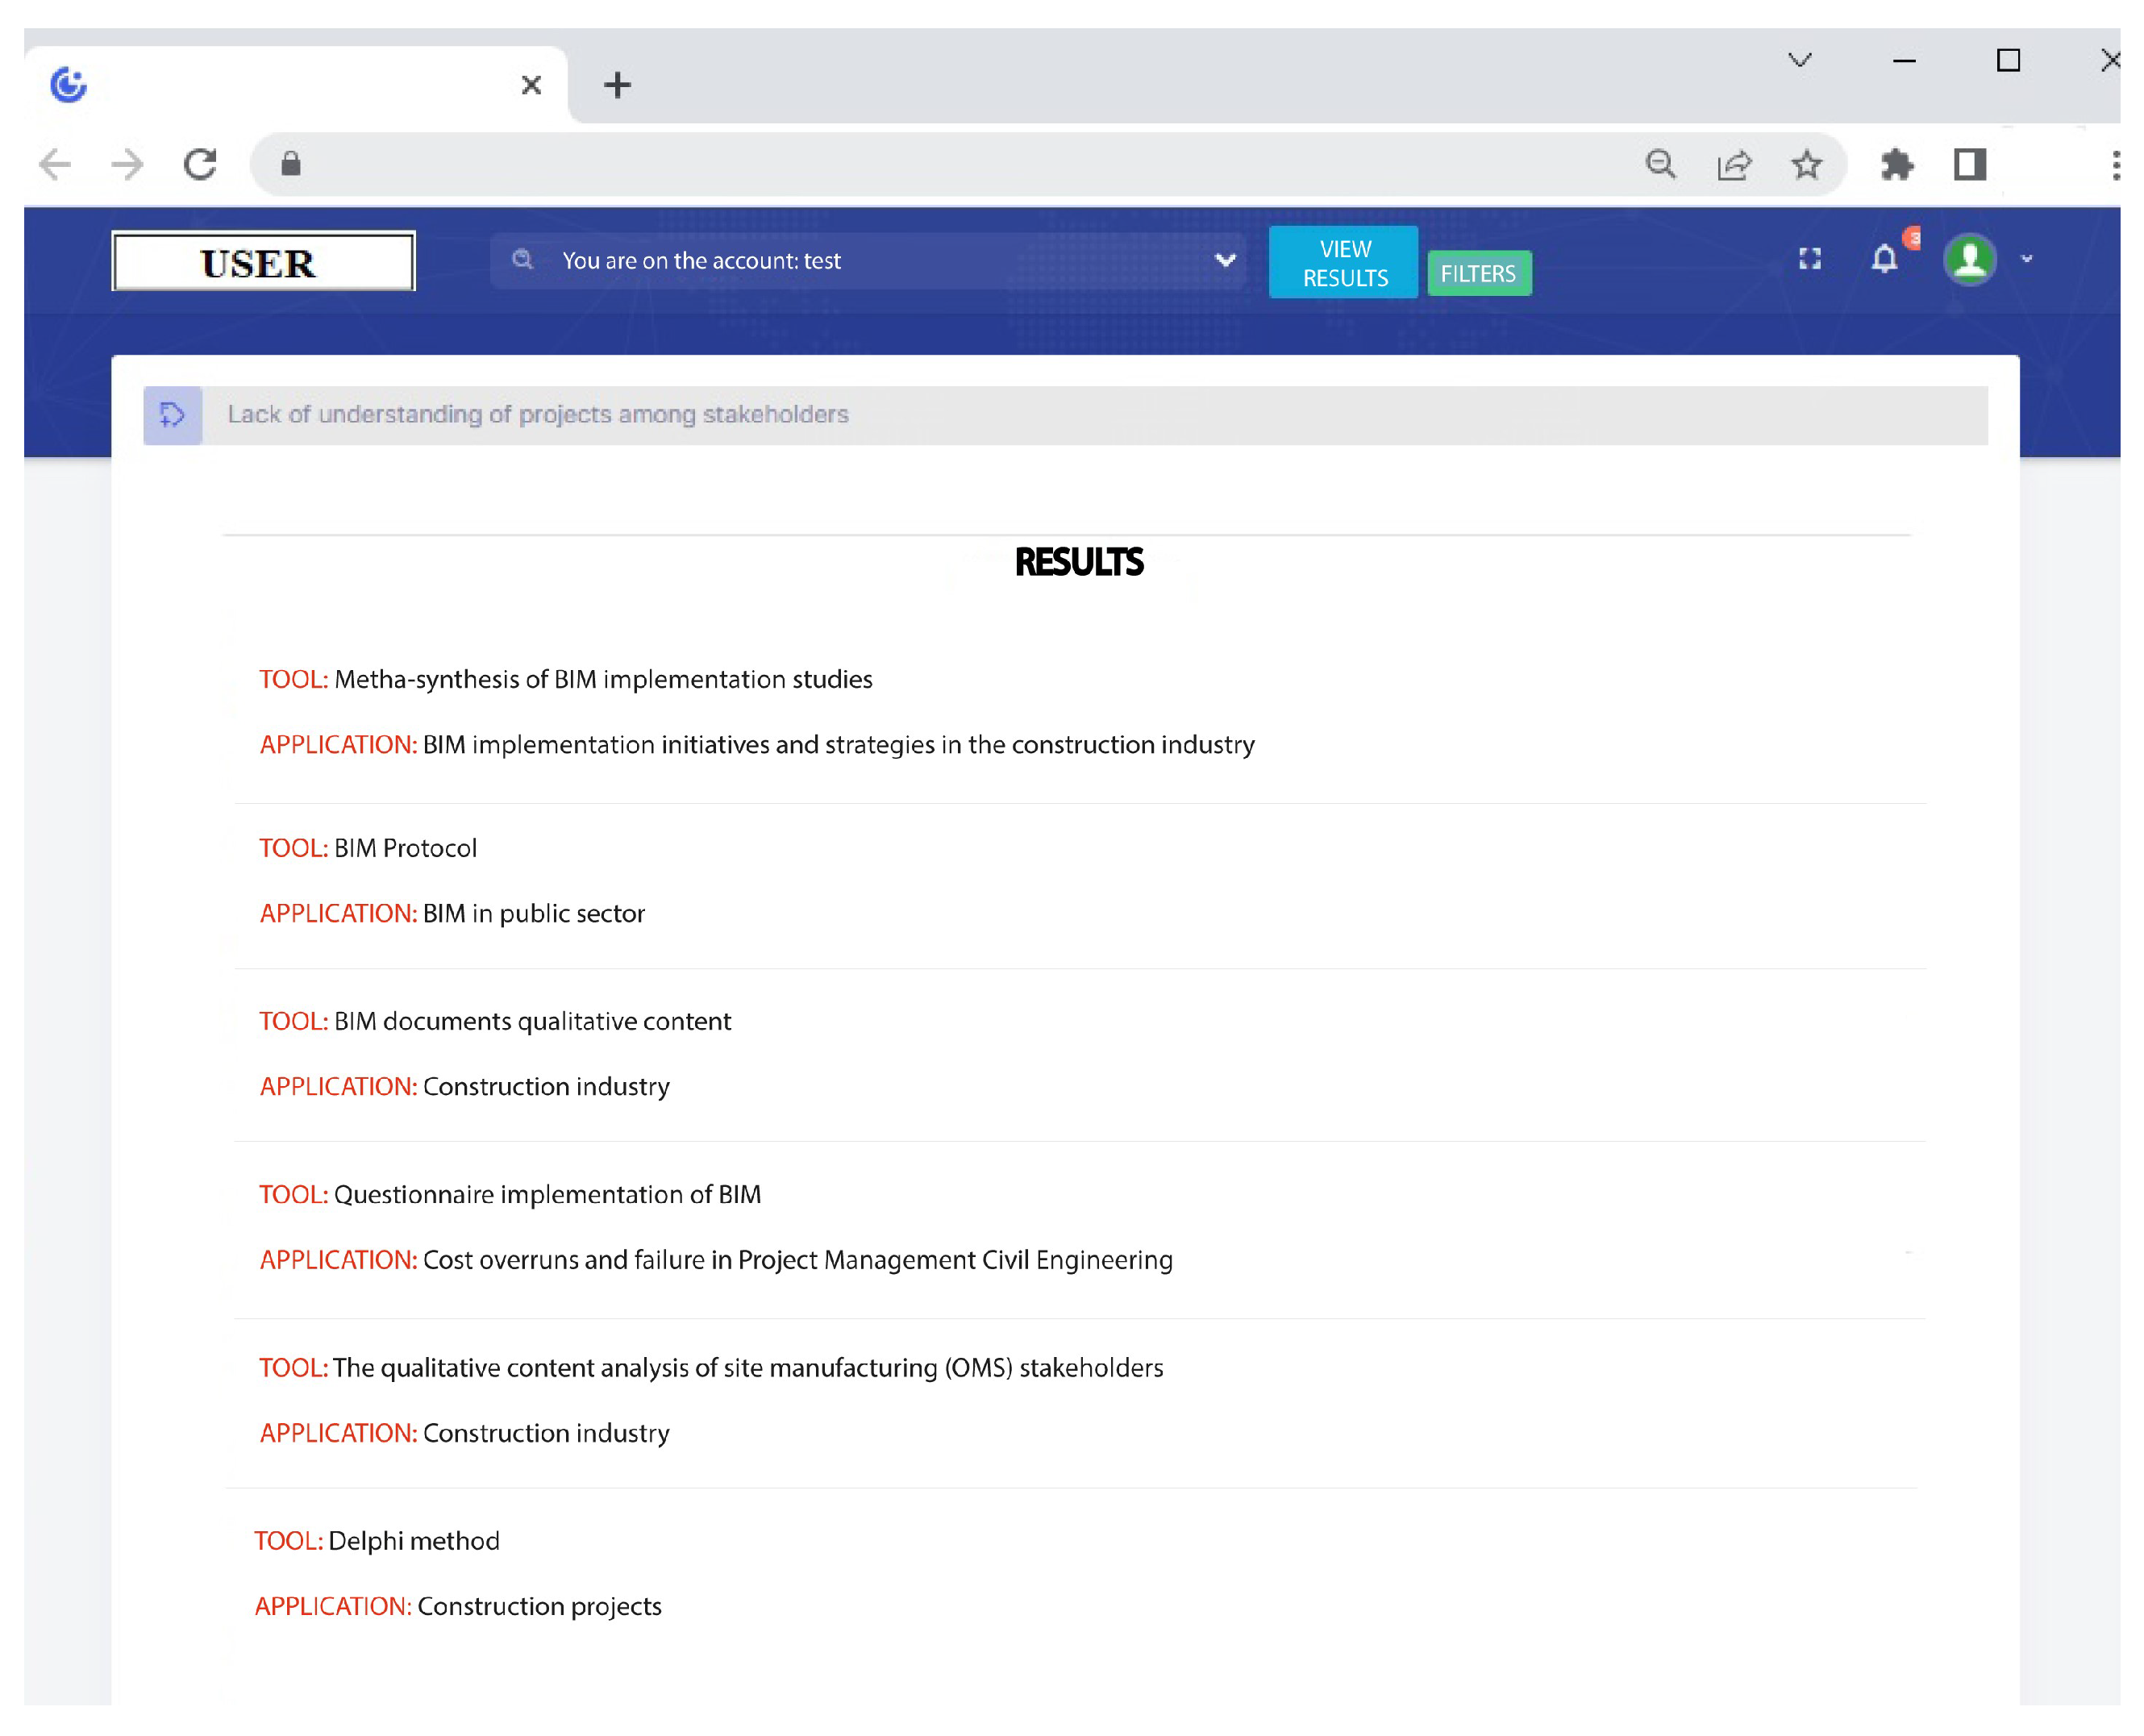Open the user profile menu arrow
This screenshot has width=2144, height=1736.
click(x=2027, y=259)
